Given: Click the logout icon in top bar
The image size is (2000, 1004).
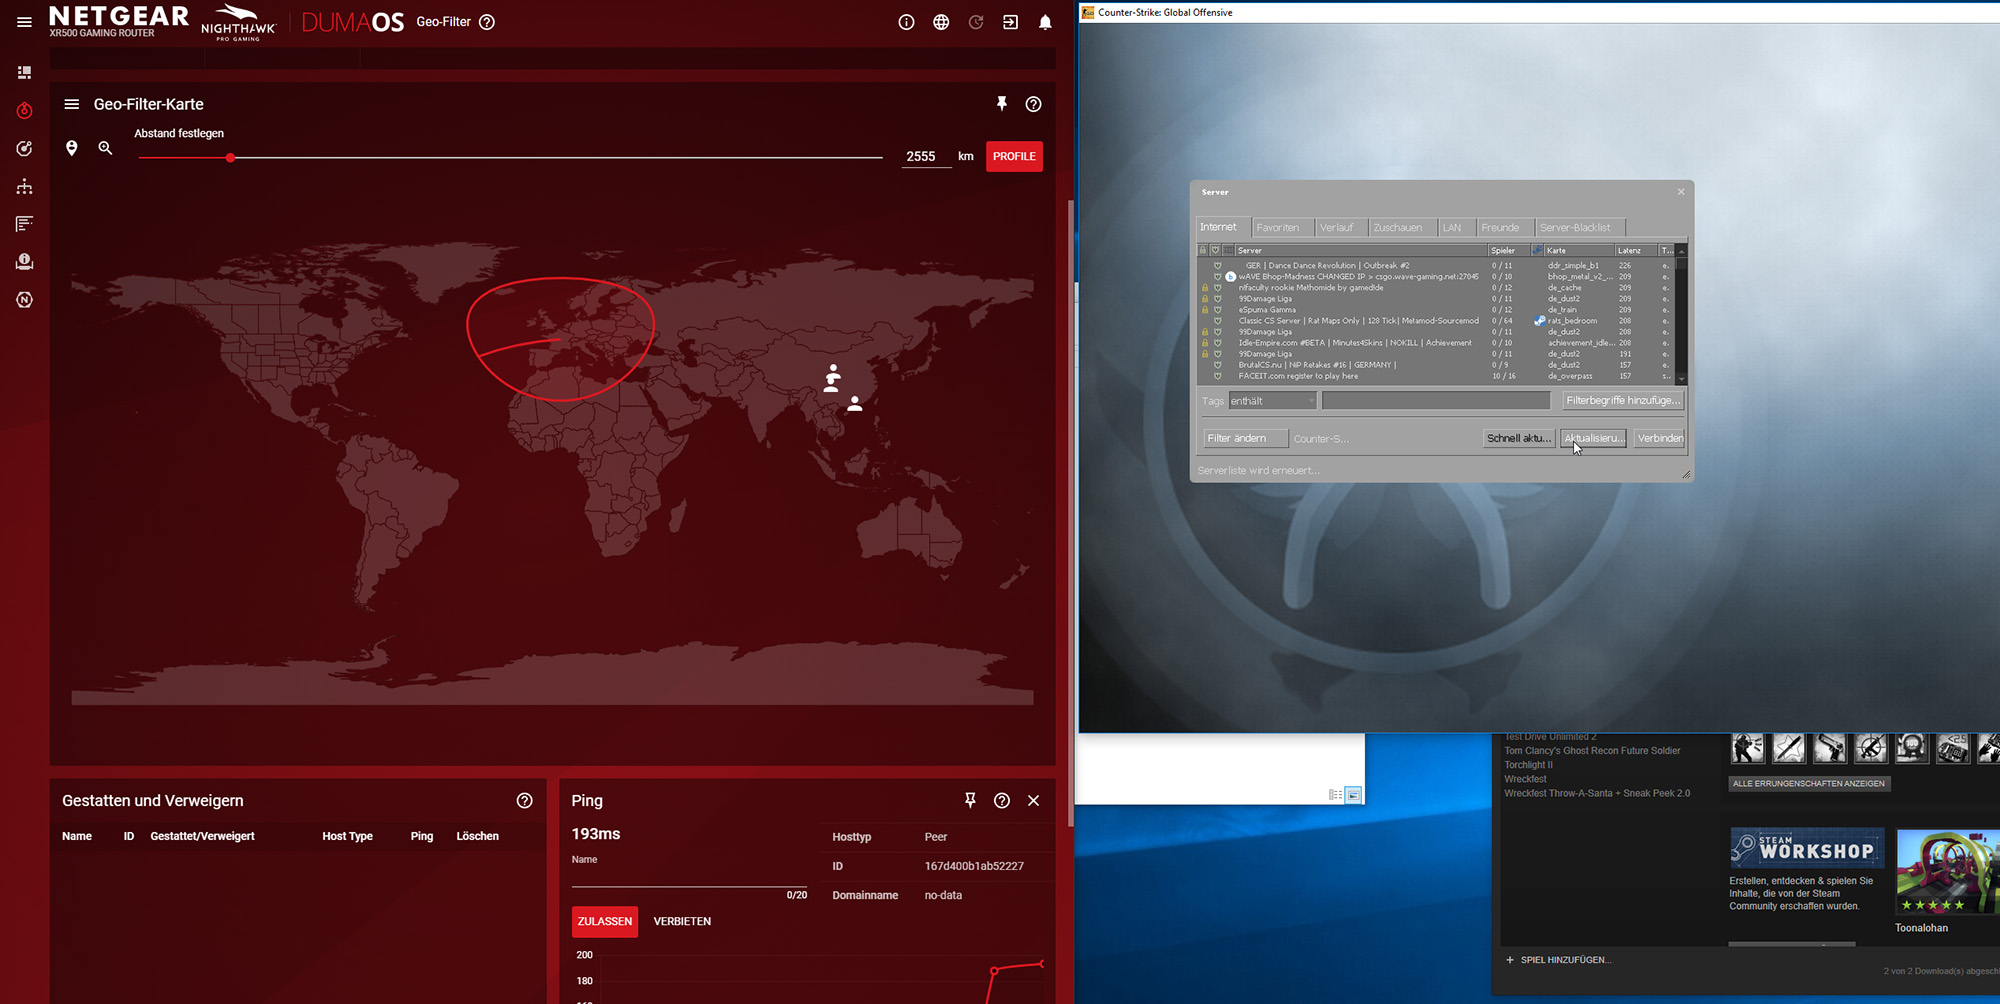Looking at the screenshot, I should 1011,22.
